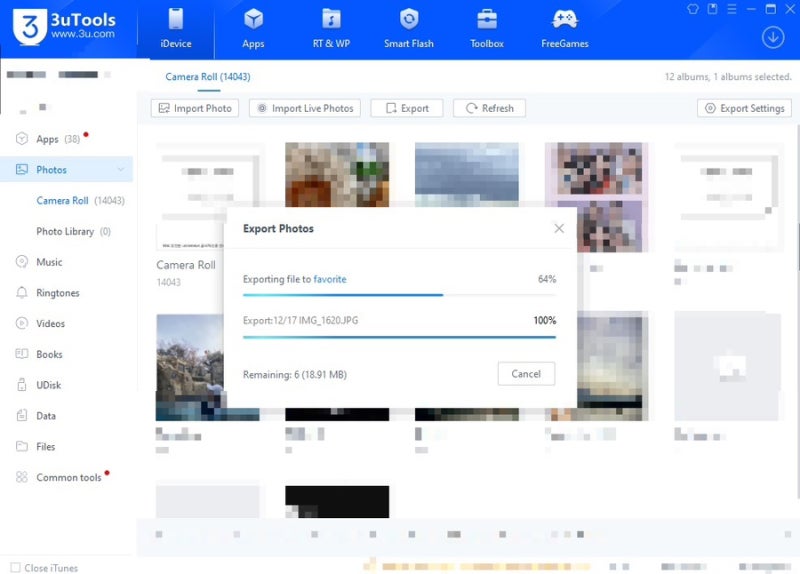Image resolution: width=800 pixels, height=574 pixels.
Task: Open the iDevice tab
Action: tap(176, 29)
